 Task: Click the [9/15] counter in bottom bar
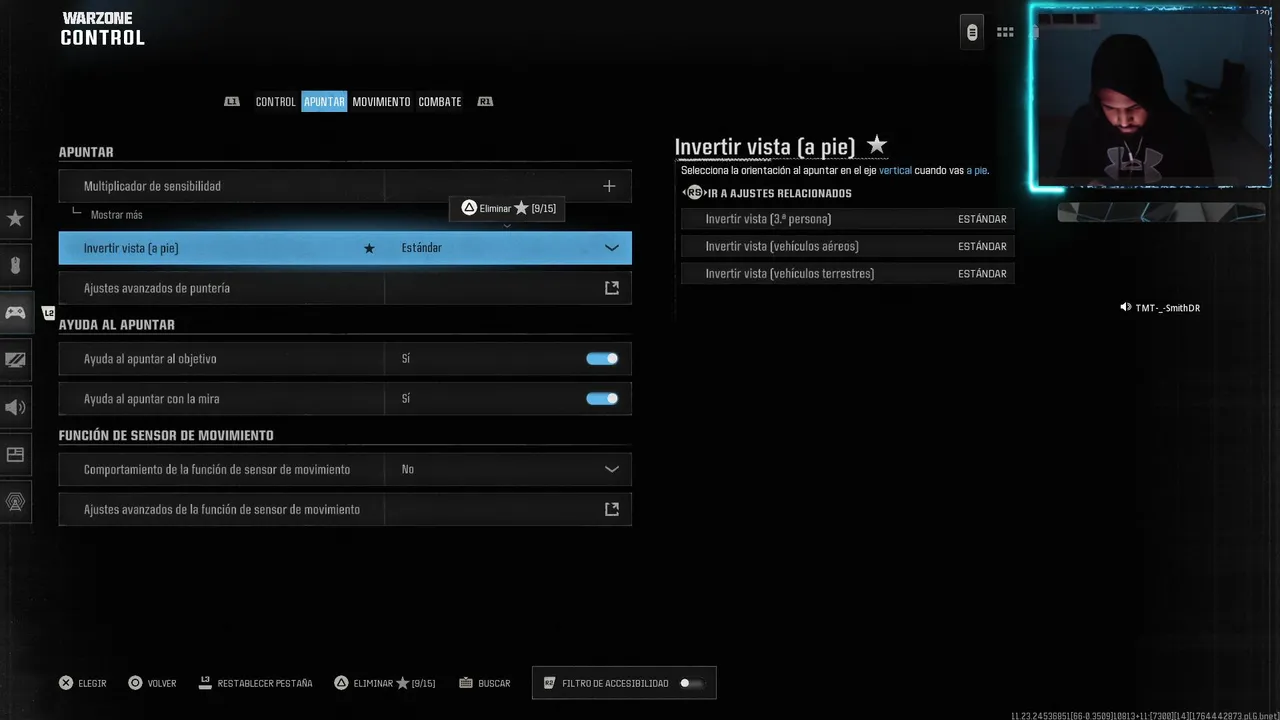click(423, 684)
